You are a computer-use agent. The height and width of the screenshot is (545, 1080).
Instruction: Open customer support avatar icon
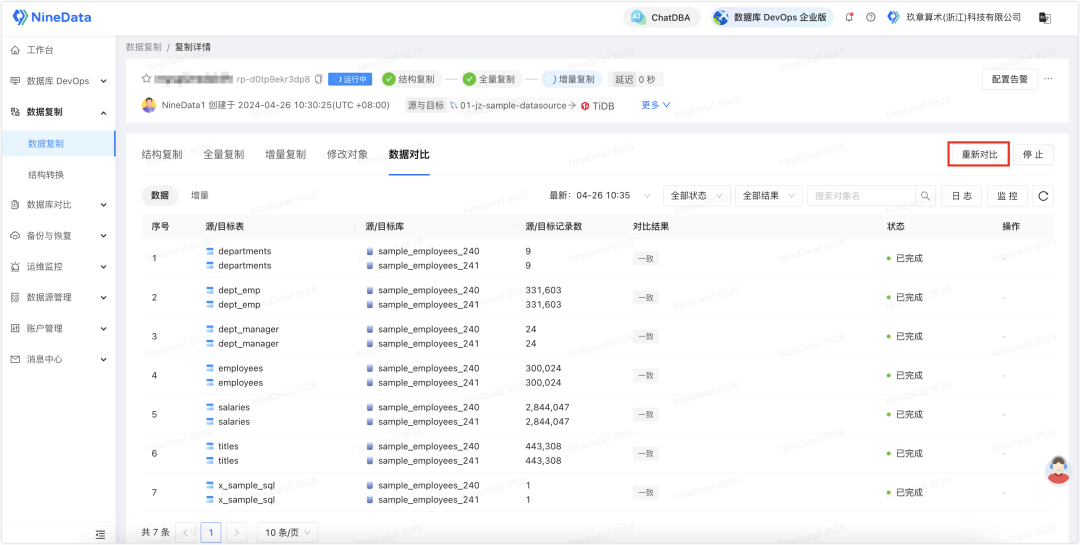point(1058,470)
